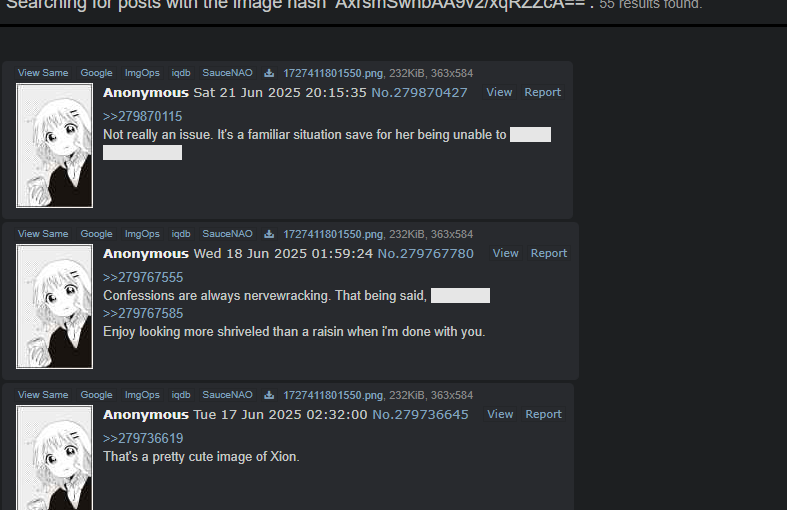Reveal spoiler text after 'That being said,'

(460, 296)
